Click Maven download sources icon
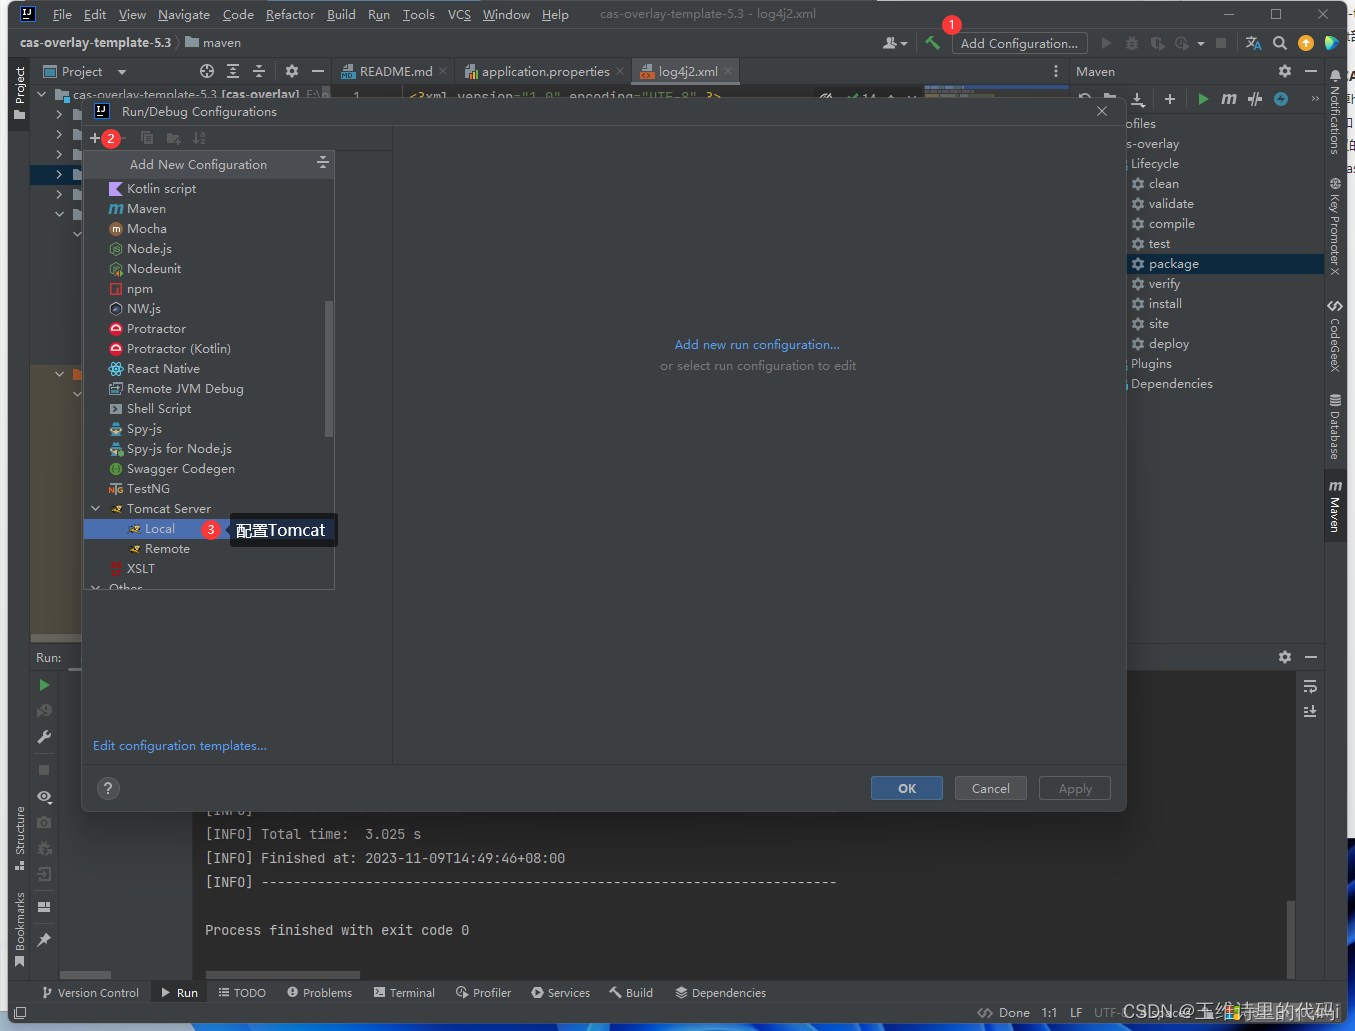1355x1031 pixels. (1138, 99)
